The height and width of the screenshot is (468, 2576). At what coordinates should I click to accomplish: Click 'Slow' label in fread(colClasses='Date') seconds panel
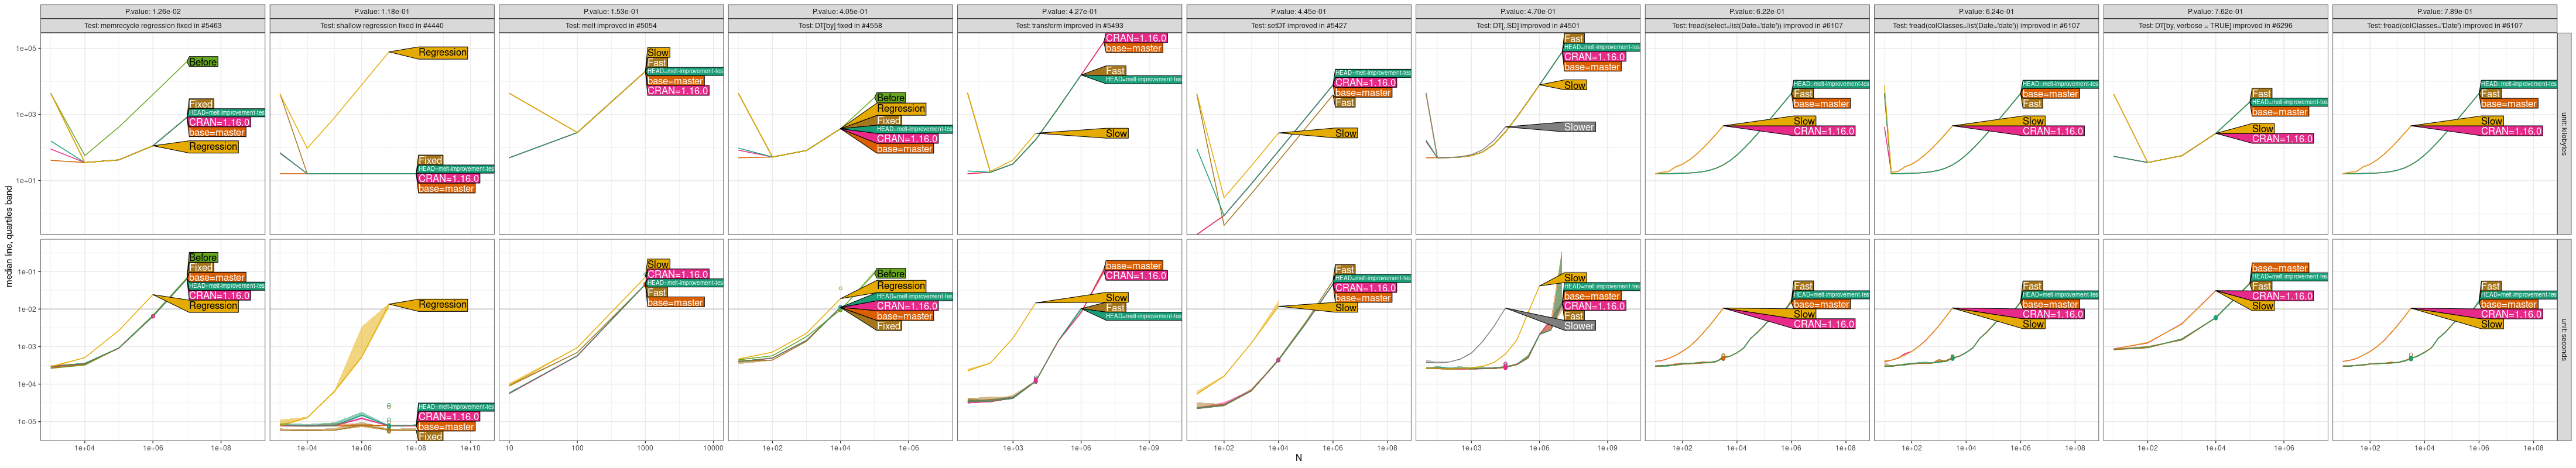click(2492, 324)
